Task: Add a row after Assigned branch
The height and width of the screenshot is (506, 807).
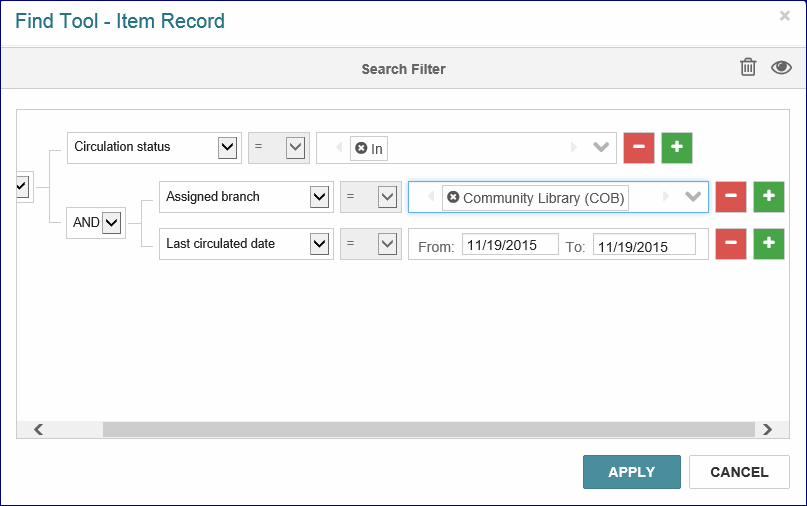Action: [768, 197]
